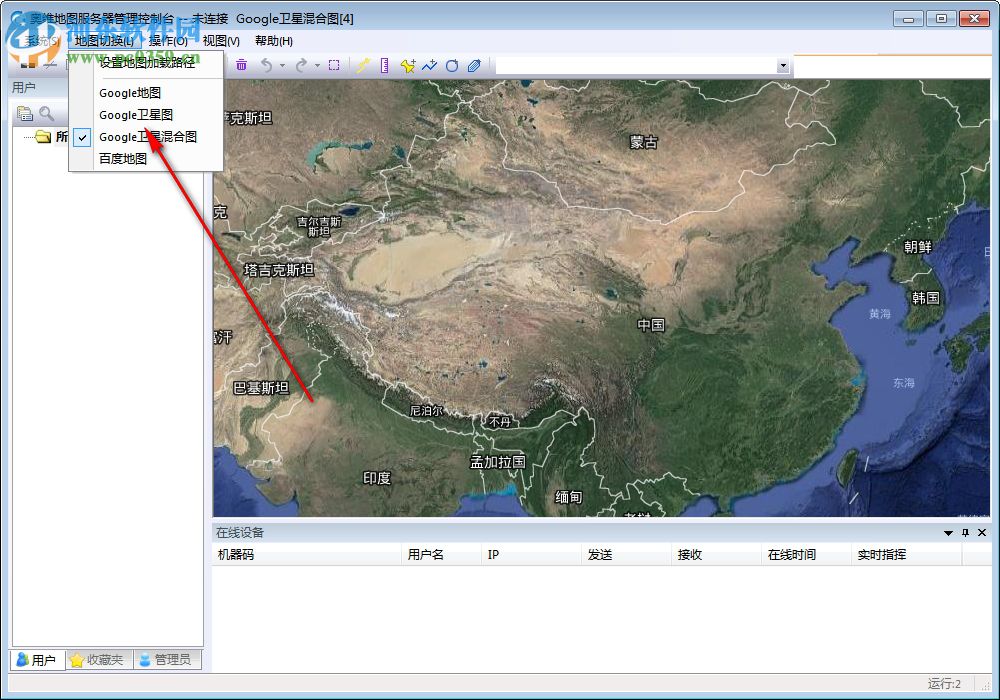
Task: Click the Undo arrow icon
Action: pos(268,65)
